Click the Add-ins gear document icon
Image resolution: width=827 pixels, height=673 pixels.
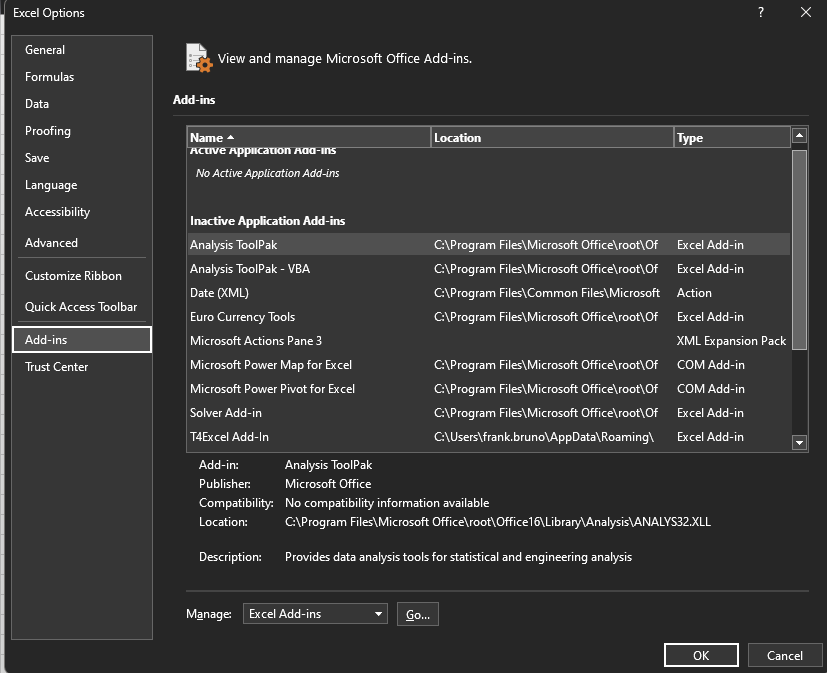tap(199, 58)
